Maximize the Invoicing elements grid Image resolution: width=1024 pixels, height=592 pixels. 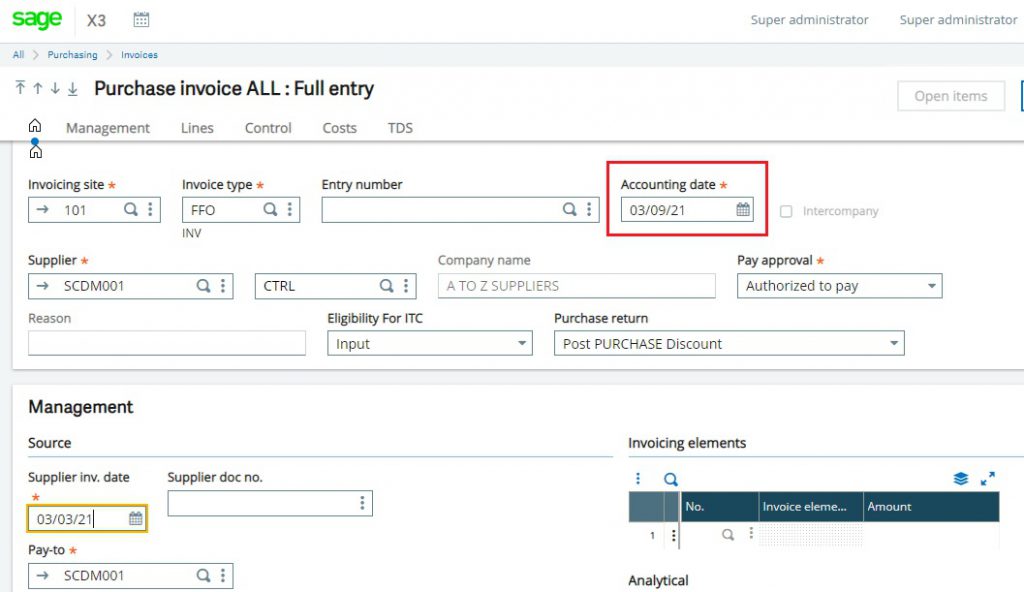pos(988,479)
